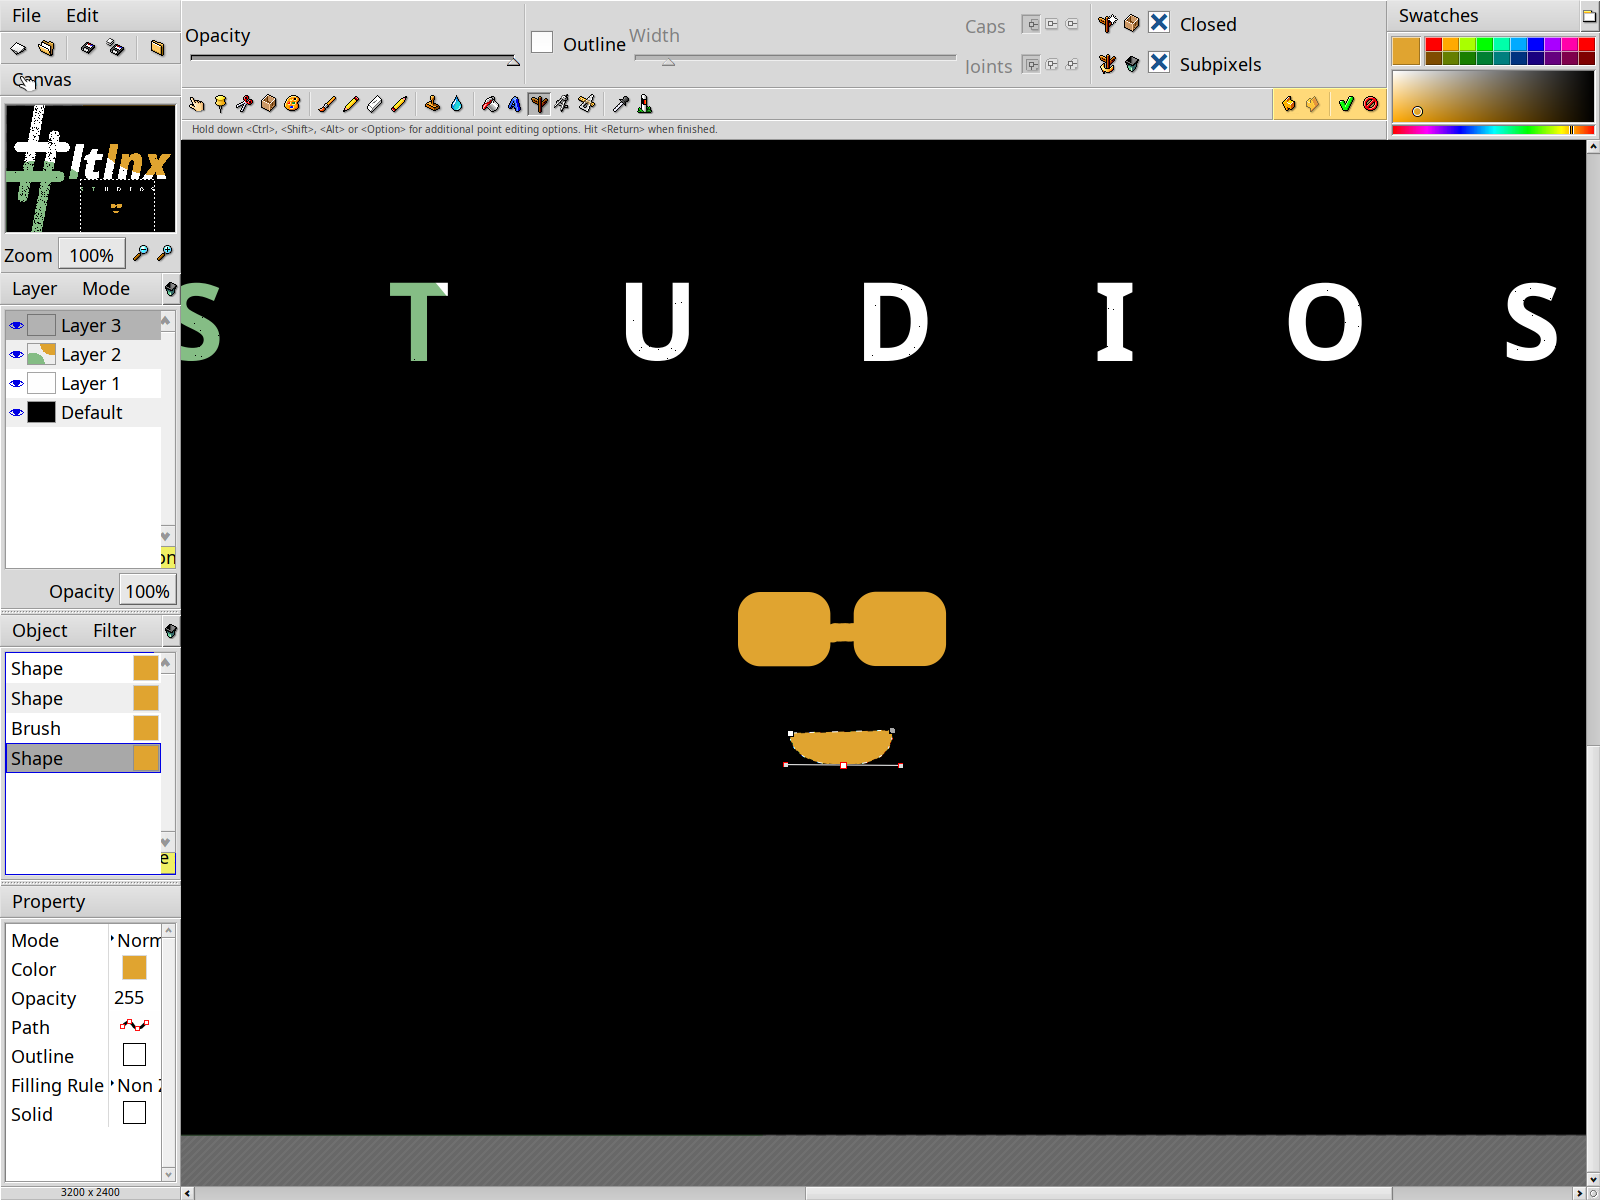The width and height of the screenshot is (1600, 1200).
Task: Select the paint bucket Fill tool
Action: click(x=490, y=104)
